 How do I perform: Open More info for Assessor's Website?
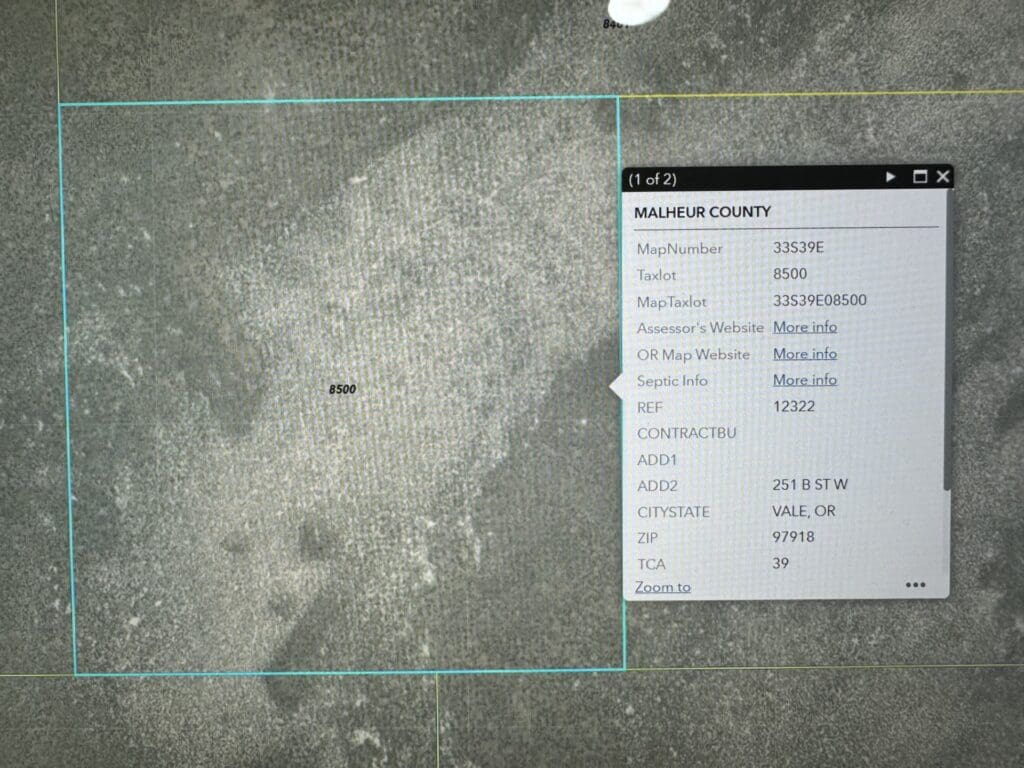click(x=804, y=327)
